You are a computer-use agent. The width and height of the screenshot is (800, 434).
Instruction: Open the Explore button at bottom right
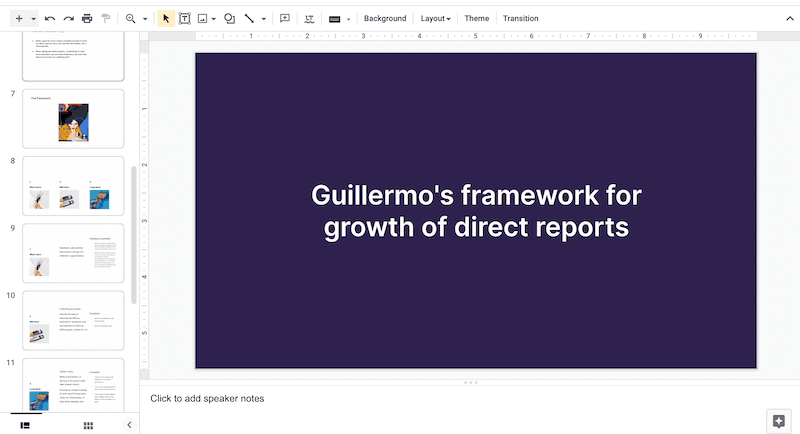(x=779, y=421)
